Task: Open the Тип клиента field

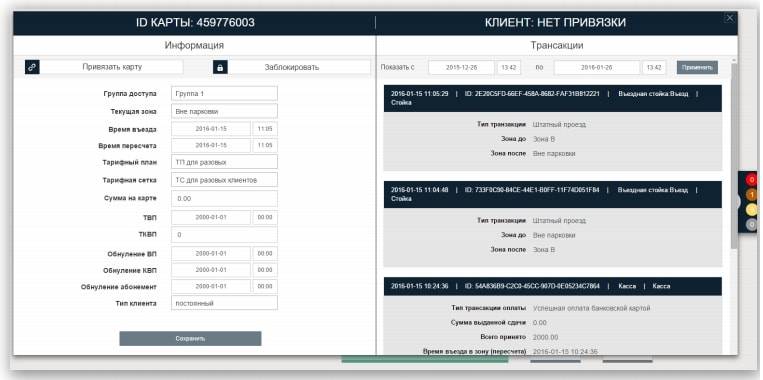Action: (224, 303)
